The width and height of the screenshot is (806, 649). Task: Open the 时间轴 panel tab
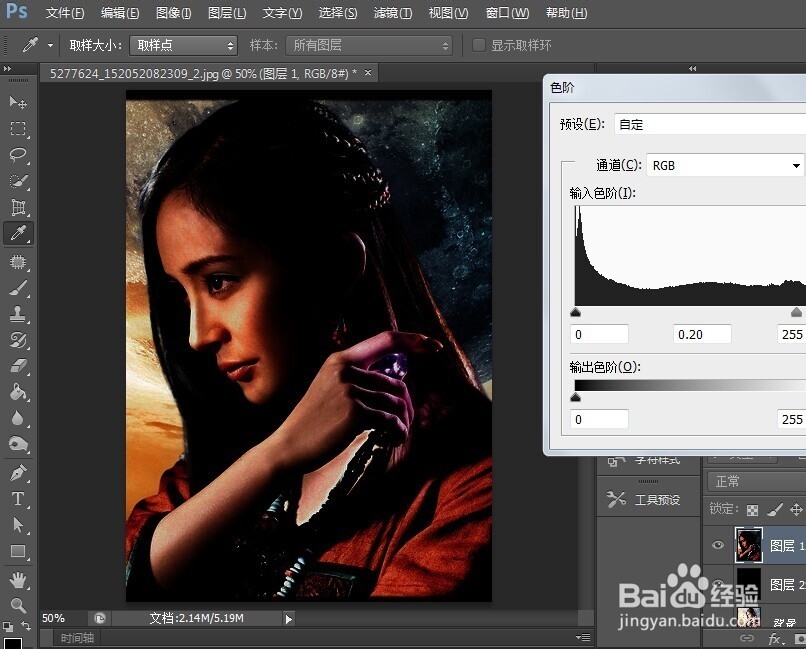(x=77, y=638)
